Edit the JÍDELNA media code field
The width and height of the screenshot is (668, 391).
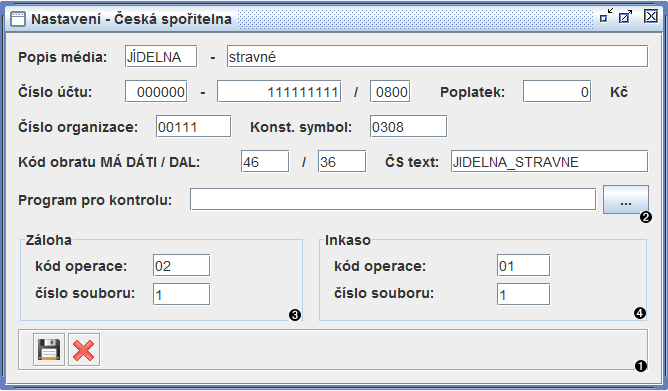pyautogui.click(x=161, y=57)
